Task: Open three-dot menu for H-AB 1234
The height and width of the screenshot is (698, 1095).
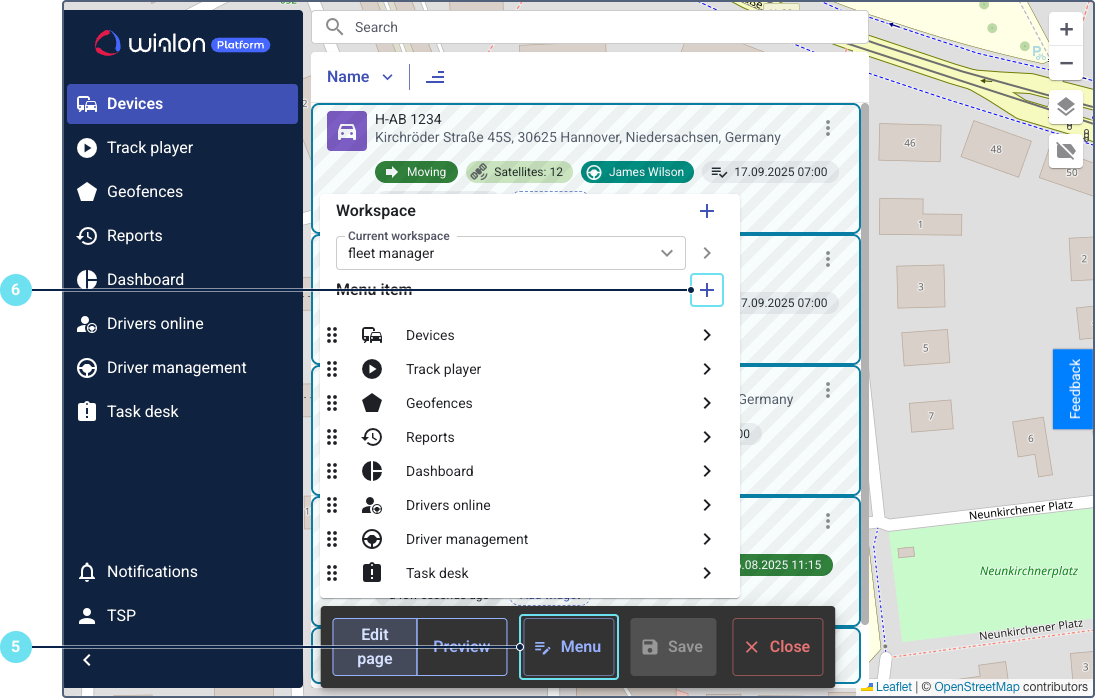Action: pos(827,128)
